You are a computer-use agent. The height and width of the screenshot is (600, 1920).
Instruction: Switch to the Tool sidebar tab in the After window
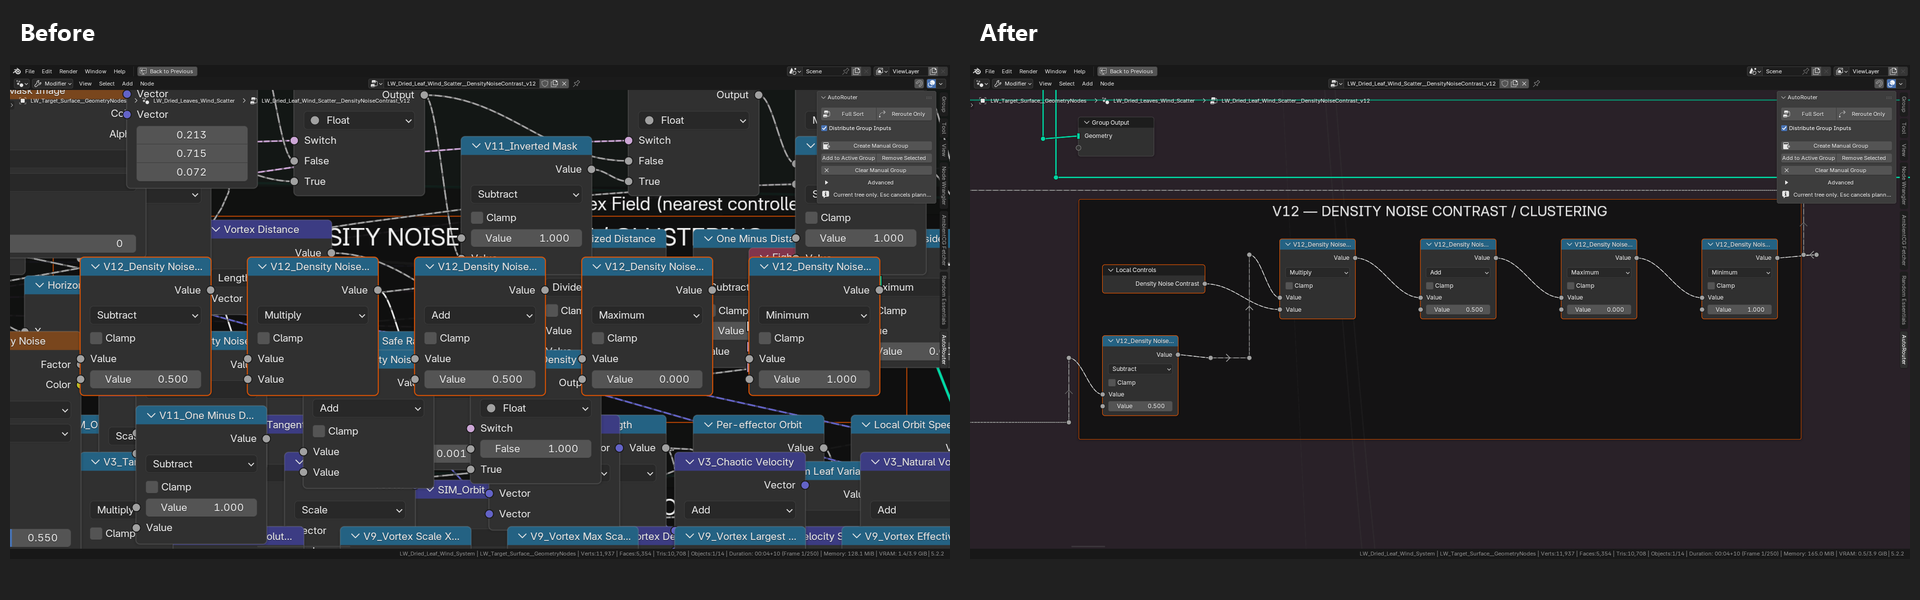(1904, 128)
